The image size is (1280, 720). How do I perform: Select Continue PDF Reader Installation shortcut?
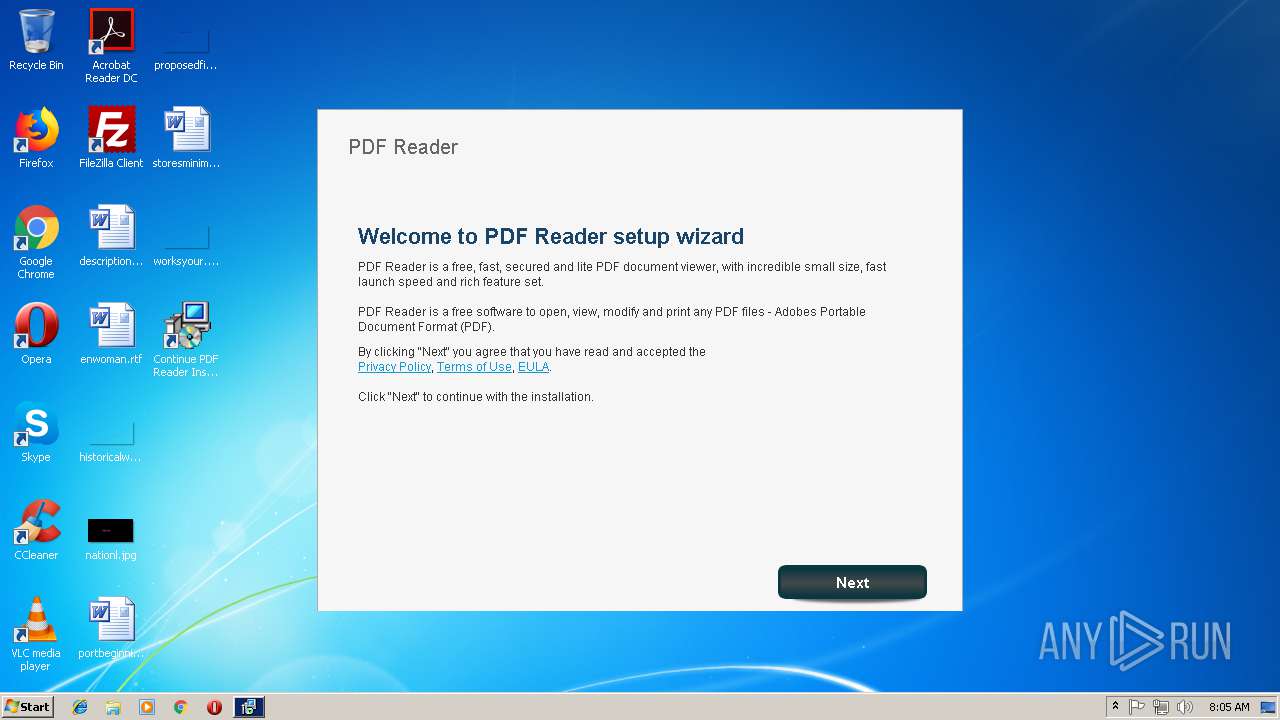point(186,340)
